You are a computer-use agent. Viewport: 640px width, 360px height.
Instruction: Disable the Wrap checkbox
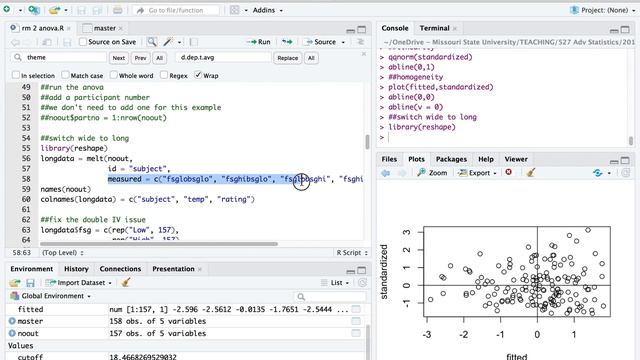click(198, 75)
